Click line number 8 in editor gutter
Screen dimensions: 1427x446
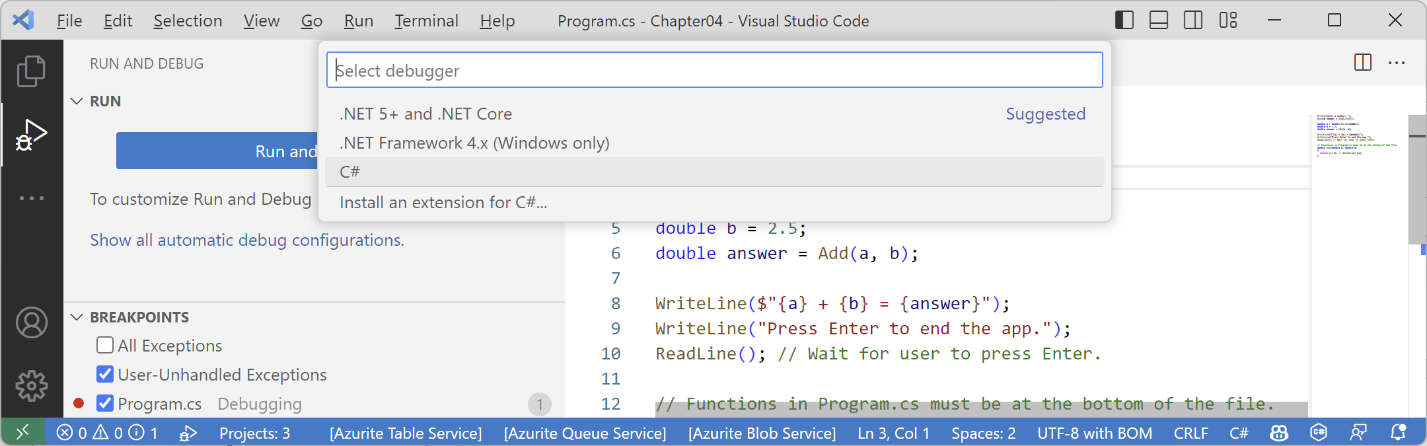point(616,303)
